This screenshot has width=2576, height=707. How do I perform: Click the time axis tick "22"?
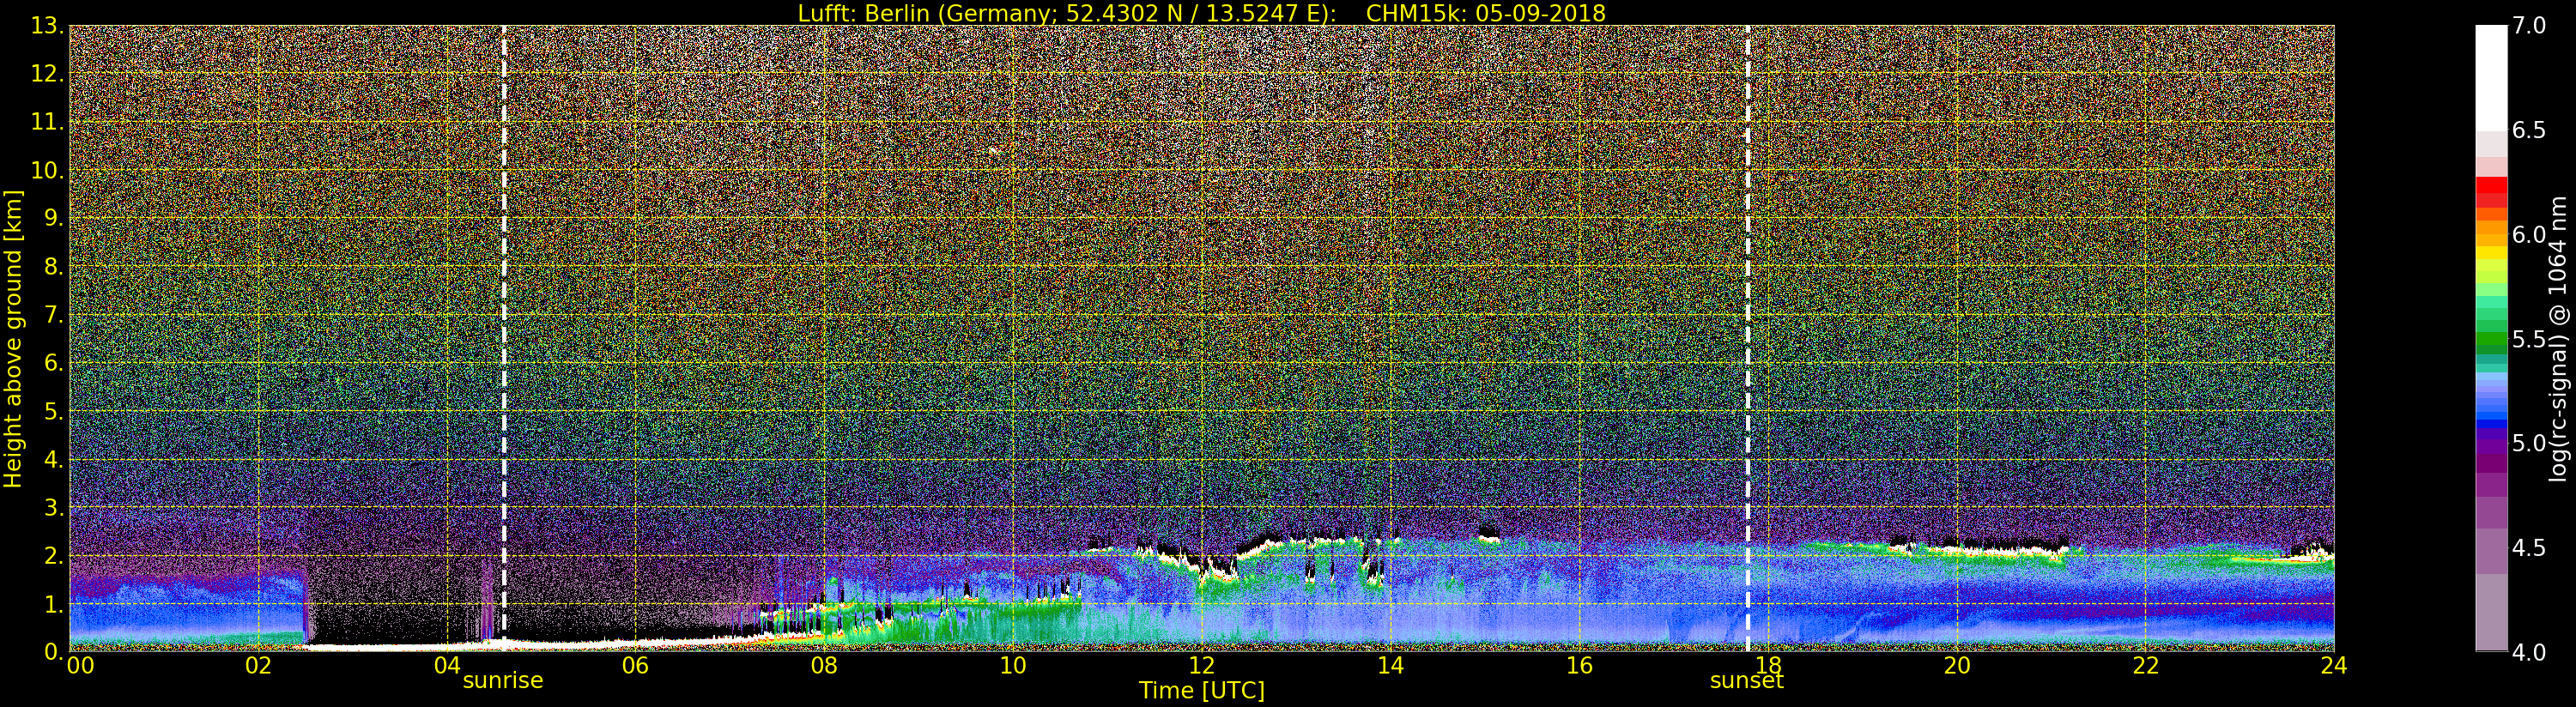pos(2145,665)
